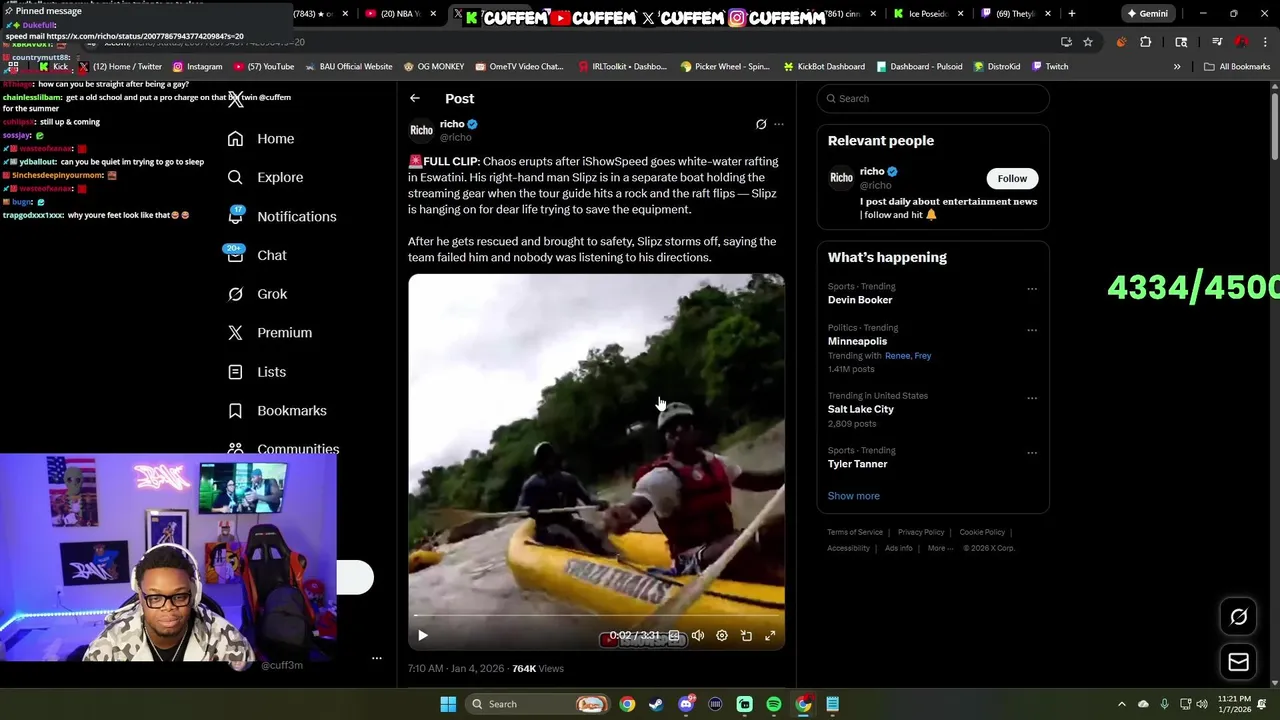This screenshot has height=720, width=1280.
Task: Open Grok in the X sidebar
Action: (x=257, y=294)
